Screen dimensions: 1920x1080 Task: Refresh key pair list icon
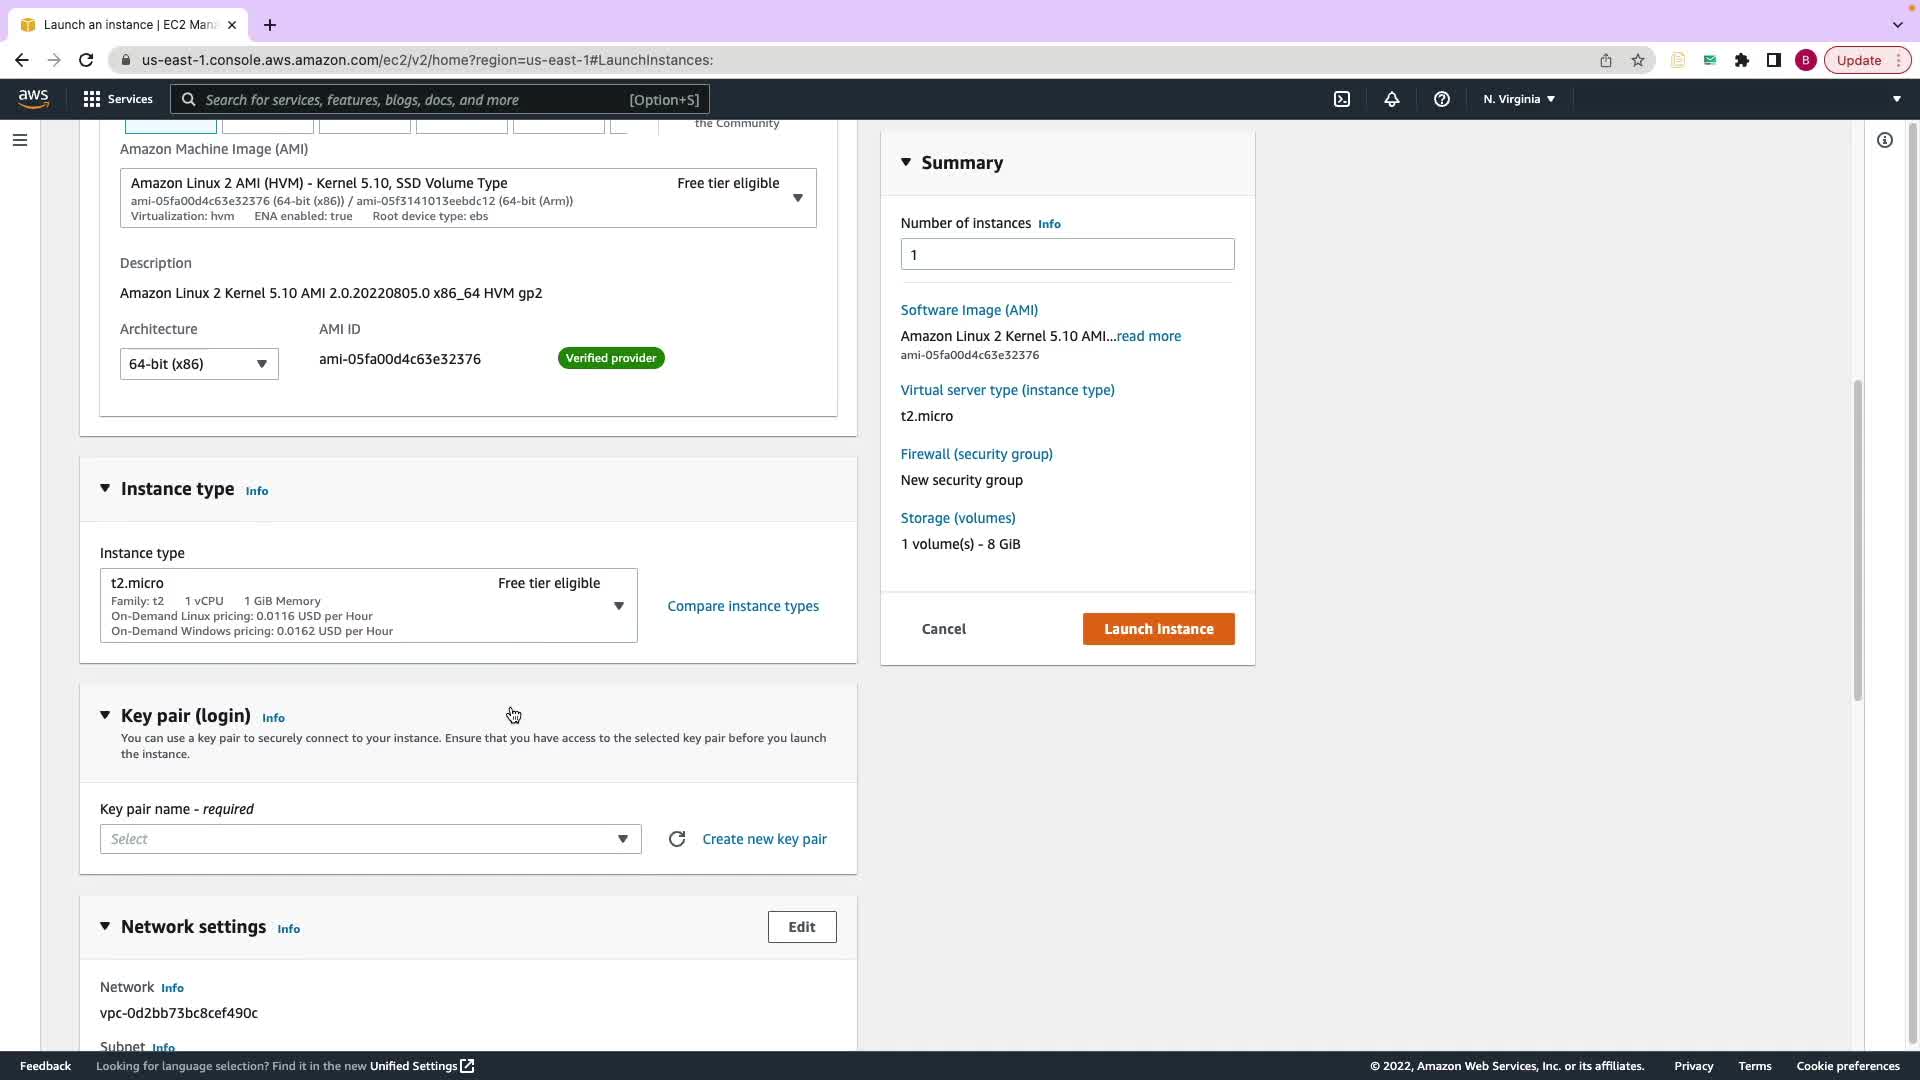coord(677,839)
